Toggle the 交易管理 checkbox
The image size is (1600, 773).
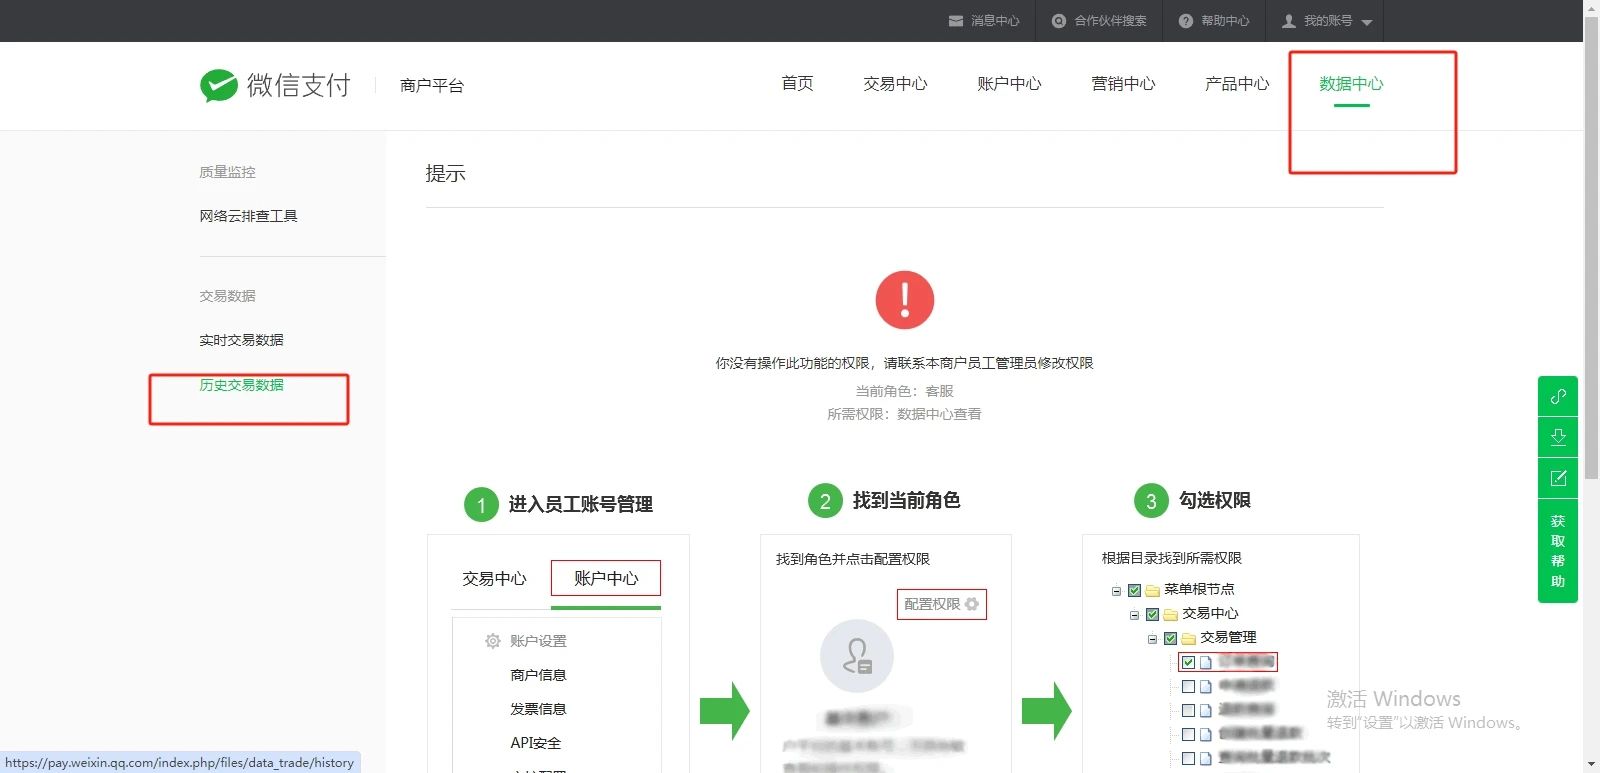pyautogui.click(x=1170, y=638)
